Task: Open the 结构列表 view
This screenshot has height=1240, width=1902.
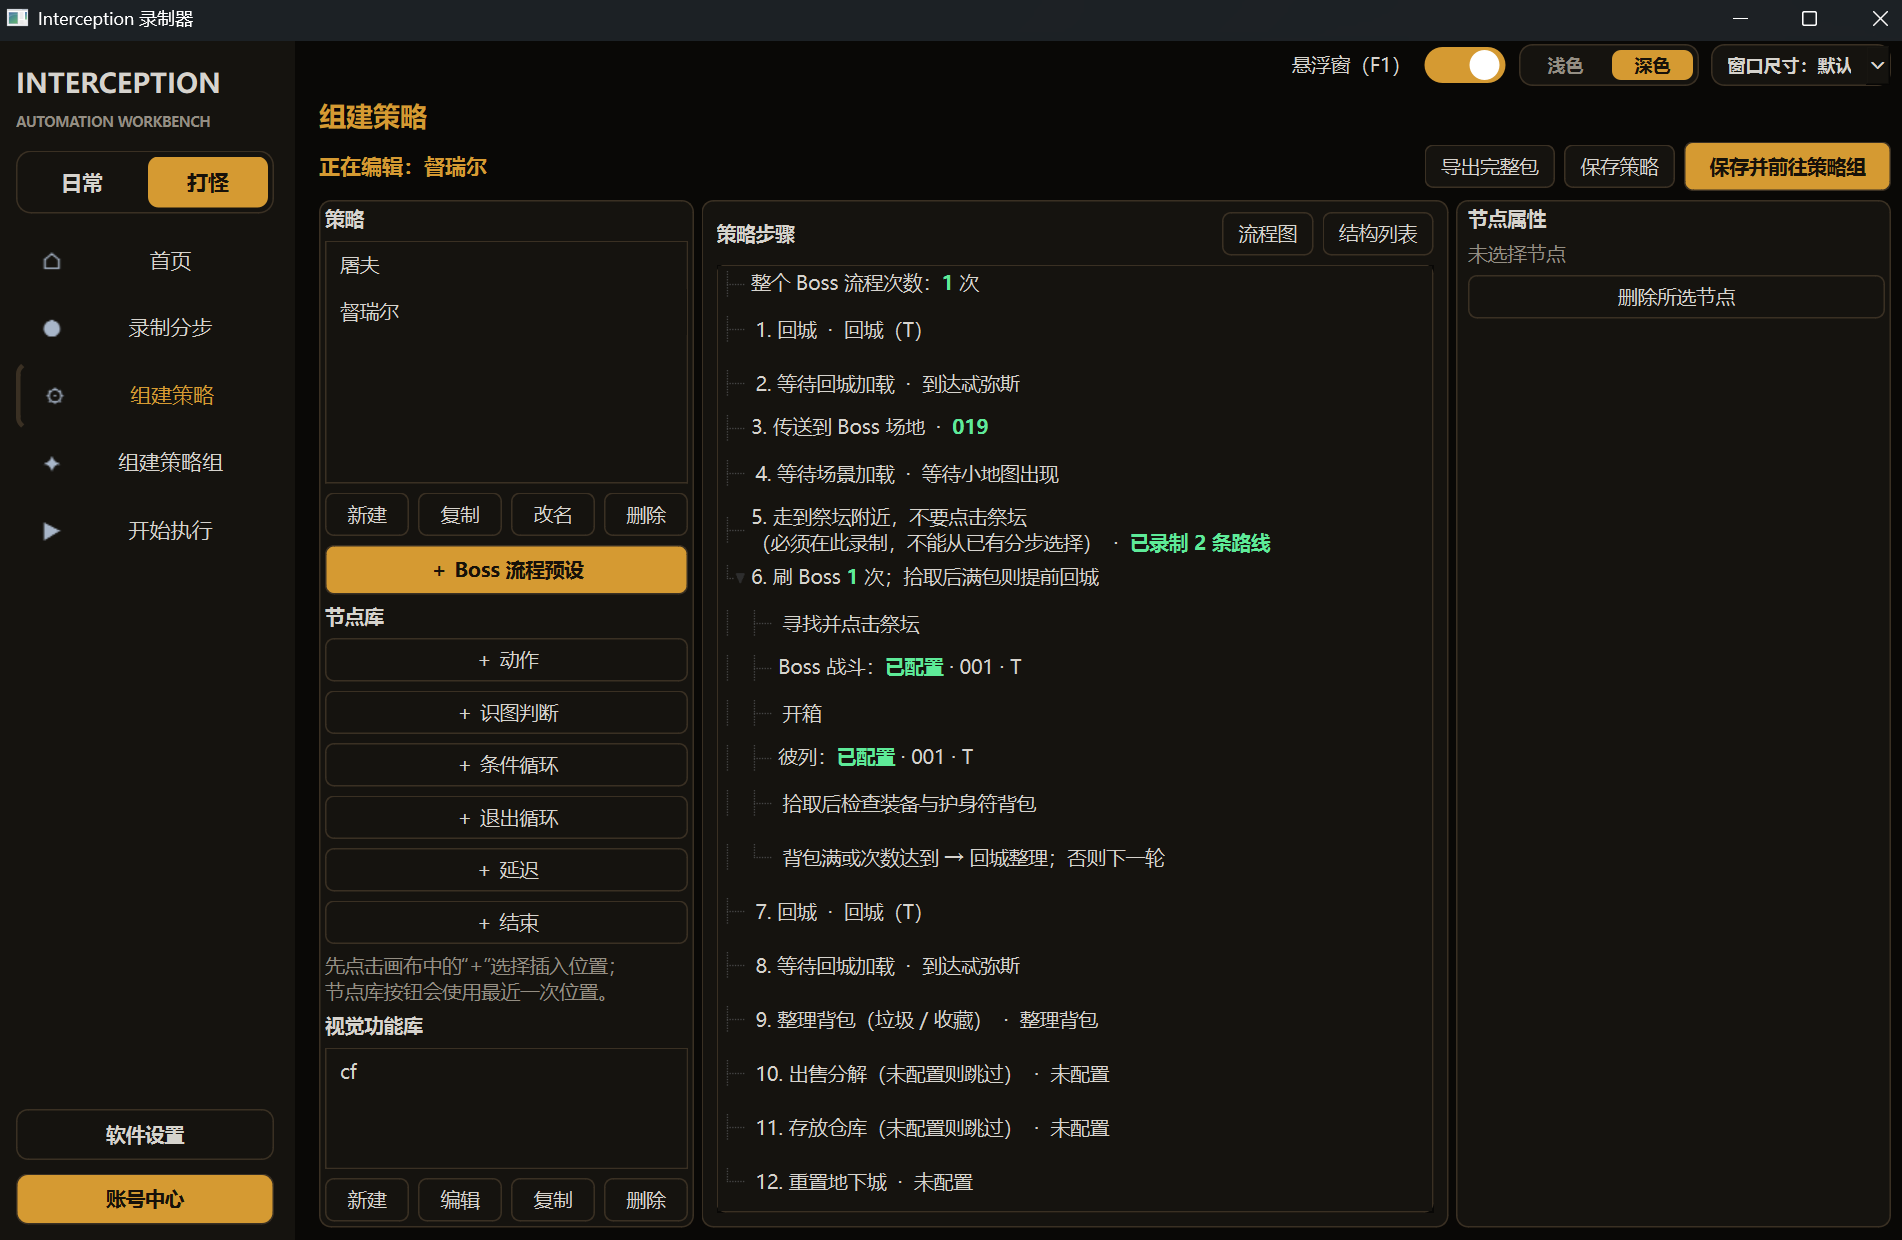Action: 1378,234
